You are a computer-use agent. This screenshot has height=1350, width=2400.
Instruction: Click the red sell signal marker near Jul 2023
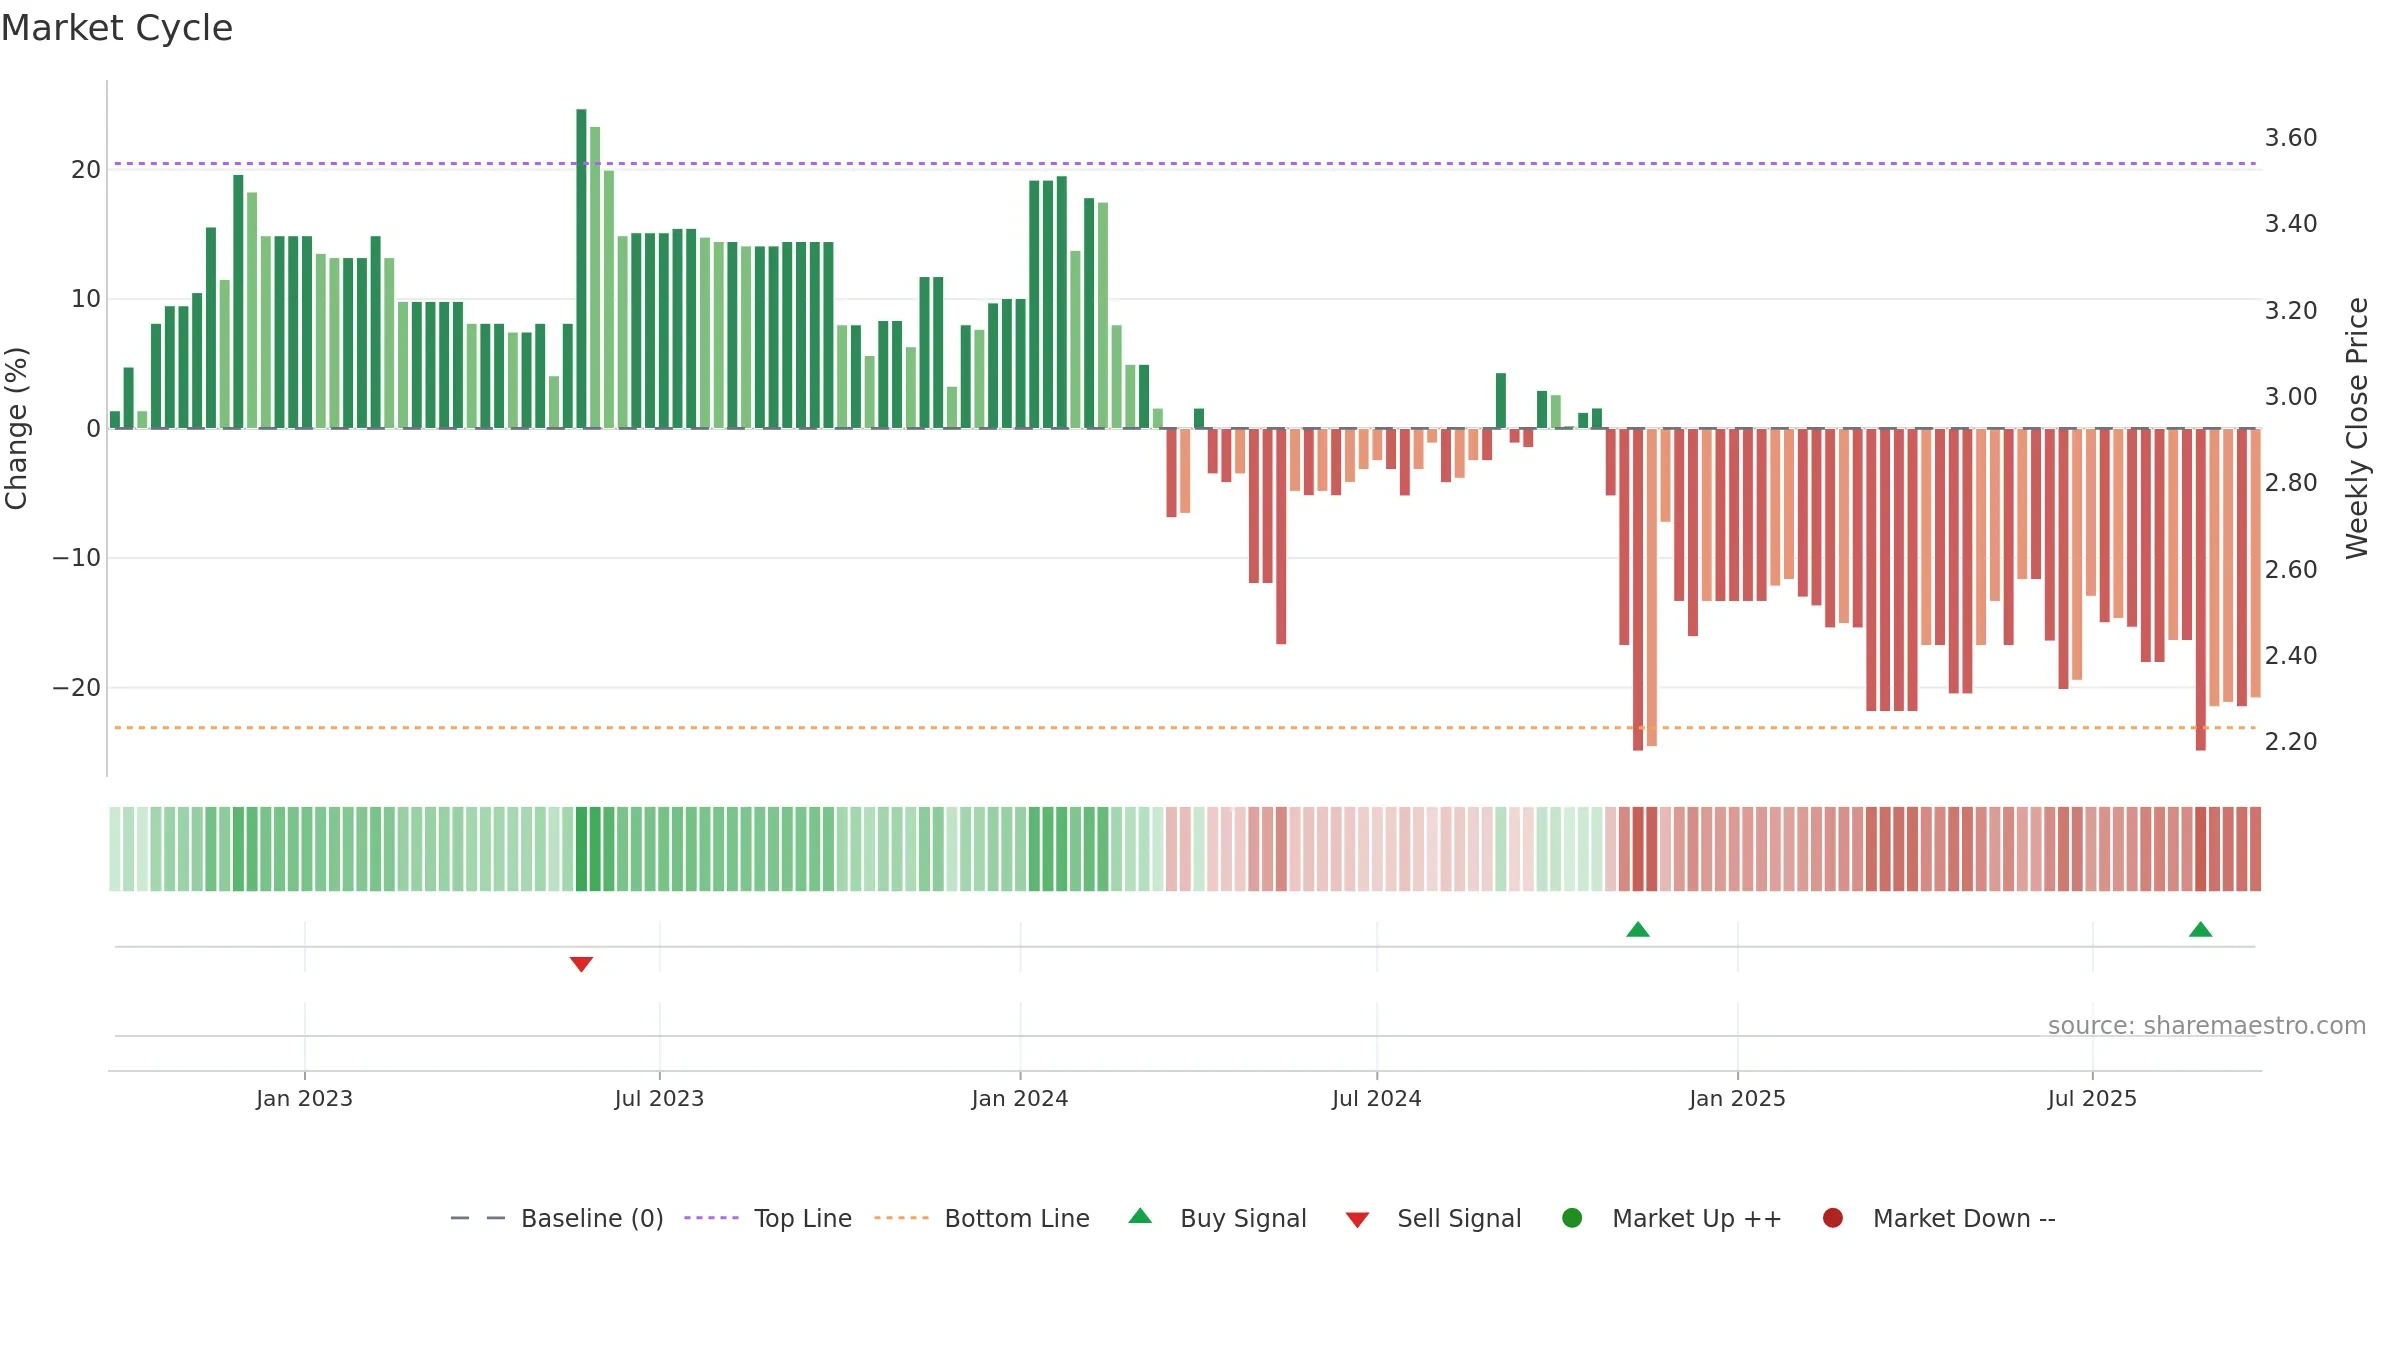pyautogui.click(x=581, y=964)
